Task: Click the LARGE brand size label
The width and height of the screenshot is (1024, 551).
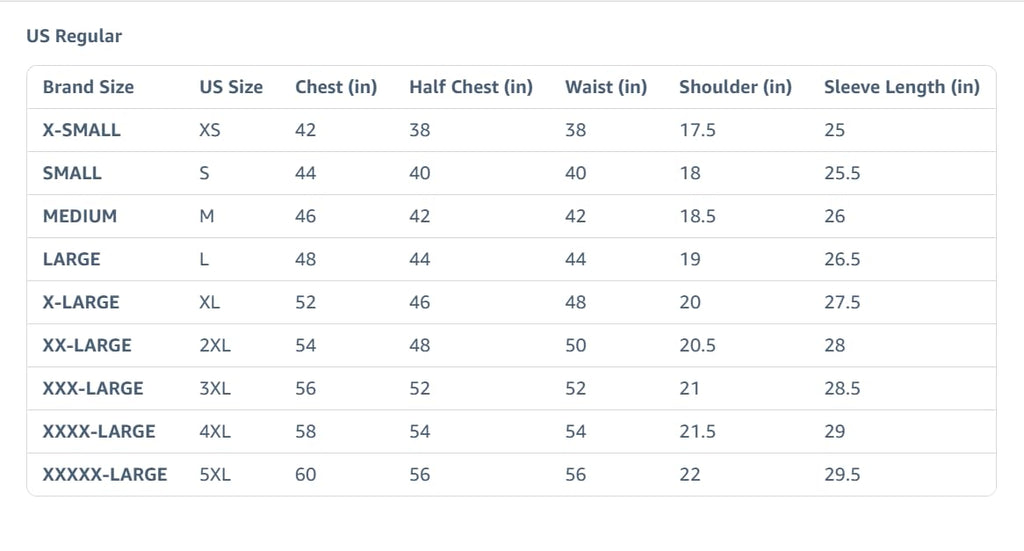Action: point(71,259)
